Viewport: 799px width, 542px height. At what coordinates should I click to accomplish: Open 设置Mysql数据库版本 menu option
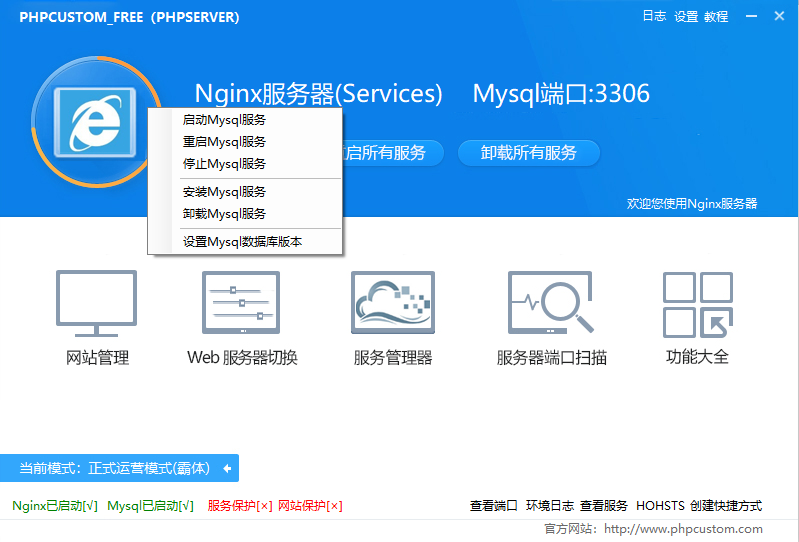pyautogui.click(x=243, y=241)
